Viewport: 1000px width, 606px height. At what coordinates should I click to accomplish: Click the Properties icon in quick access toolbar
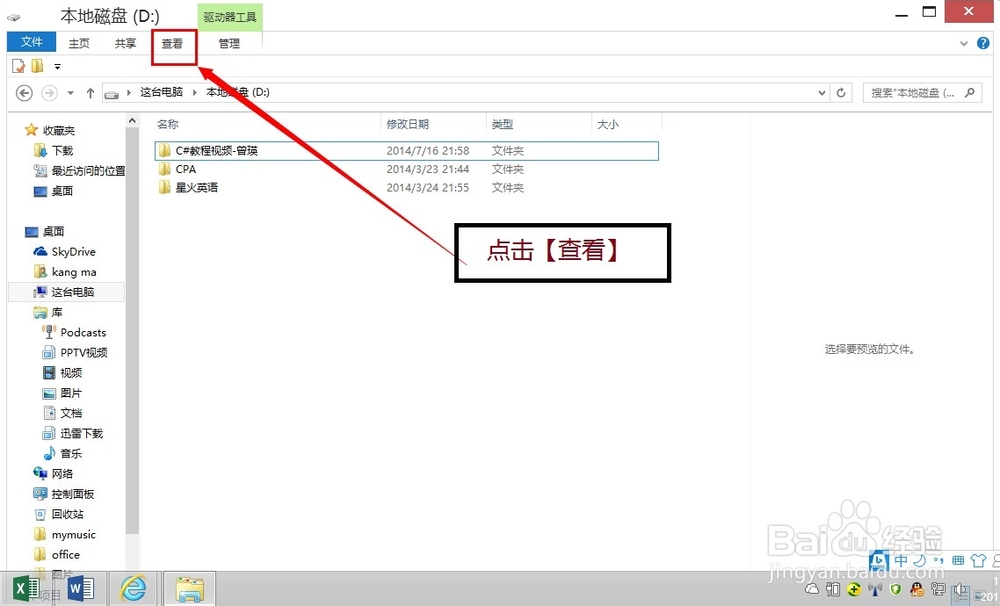[x=19, y=66]
